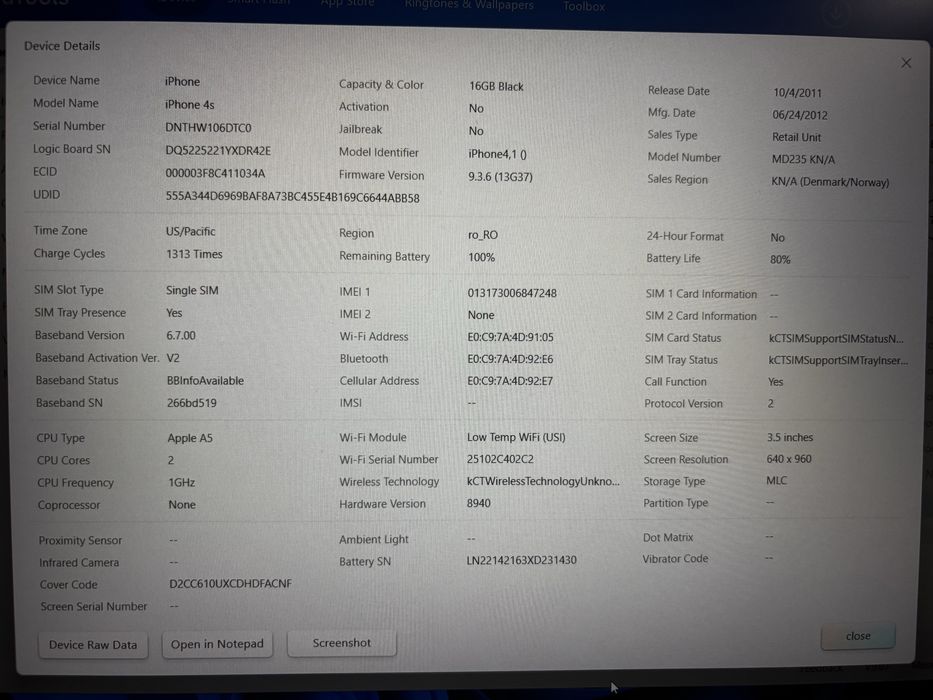Click Logic Board SN value DQ5225221YXDR42E
The height and width of the screenshot is (700, 933).
[x=218, y=151]
